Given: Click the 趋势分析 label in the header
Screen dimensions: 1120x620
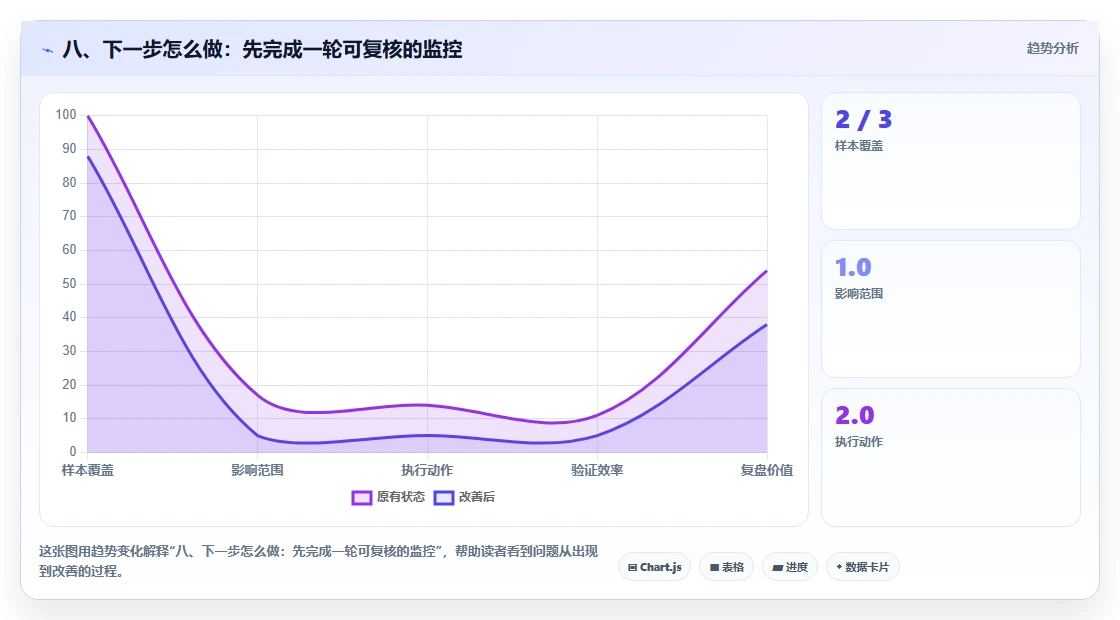Looking at the screenshot, I should click(1052, 49).
